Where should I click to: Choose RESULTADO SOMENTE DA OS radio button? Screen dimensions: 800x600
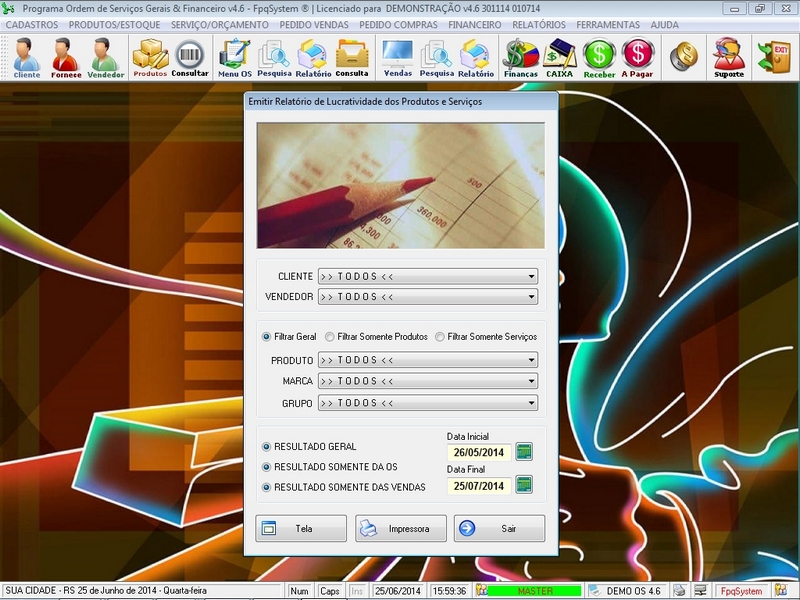[x=266, y=467]
